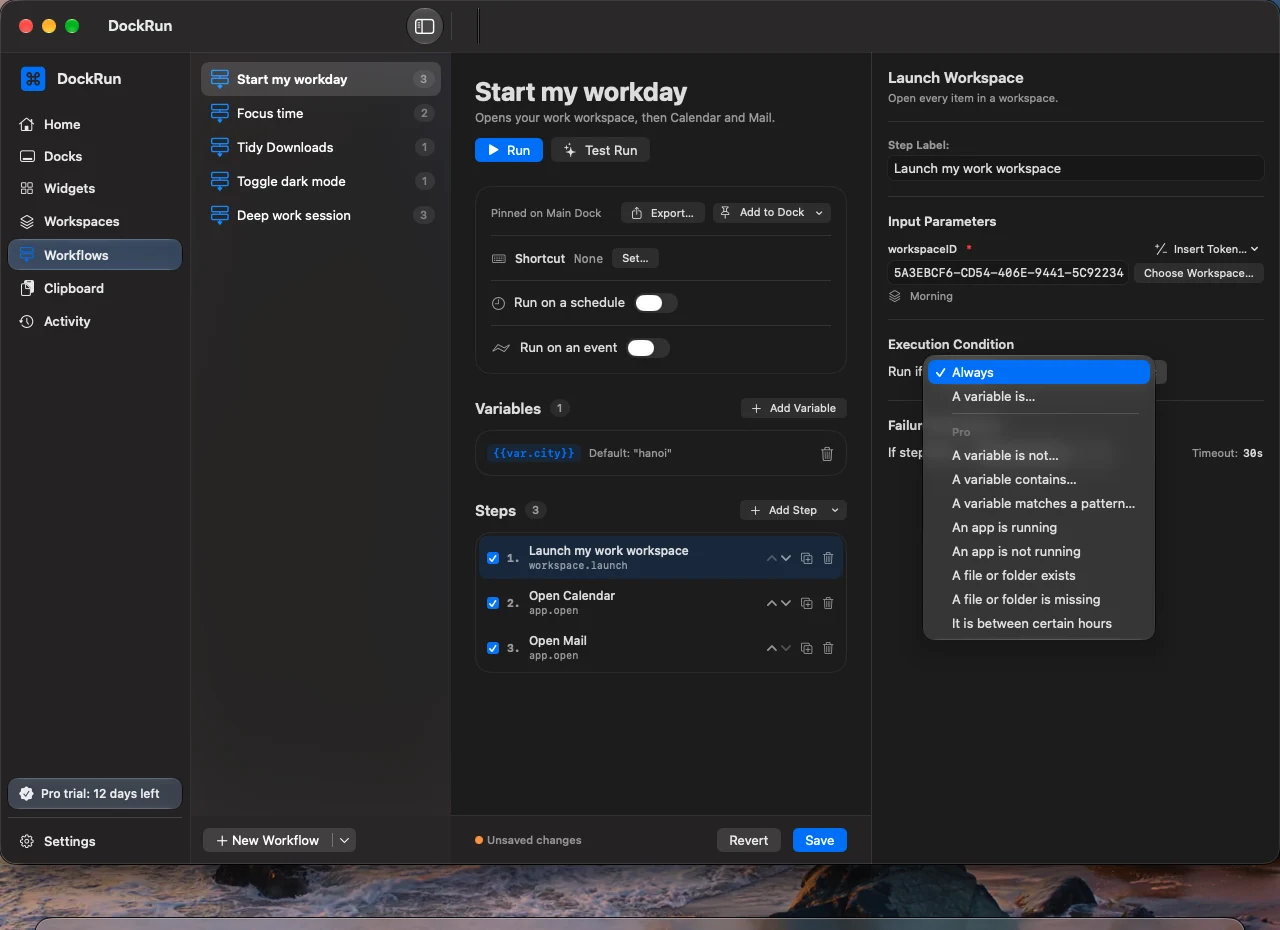Uncheck the Open Calendar step checkbox
The height and width of the screenshot is (930, 1280).
point(493,603)
